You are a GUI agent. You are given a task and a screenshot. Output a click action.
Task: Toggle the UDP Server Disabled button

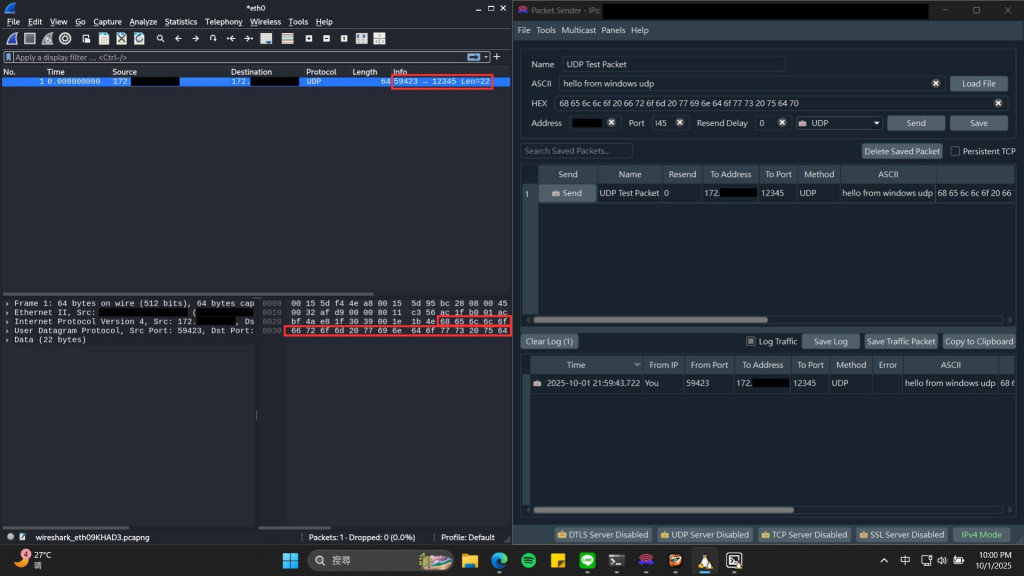click(x=704, y=534)
